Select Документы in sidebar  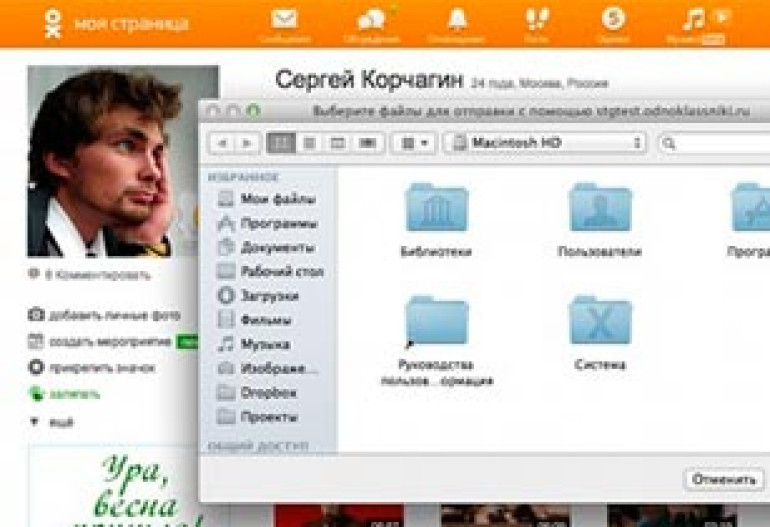266,248
